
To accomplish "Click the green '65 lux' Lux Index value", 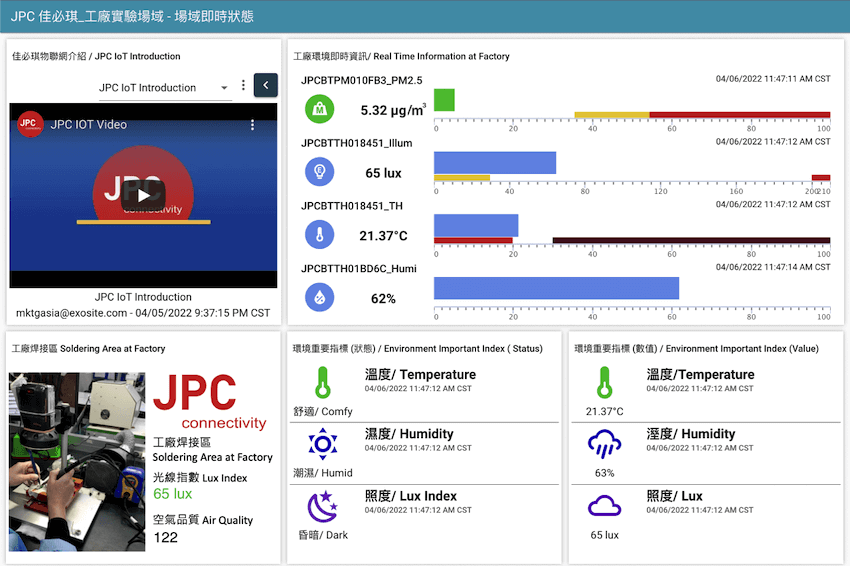I will (172, 494).
